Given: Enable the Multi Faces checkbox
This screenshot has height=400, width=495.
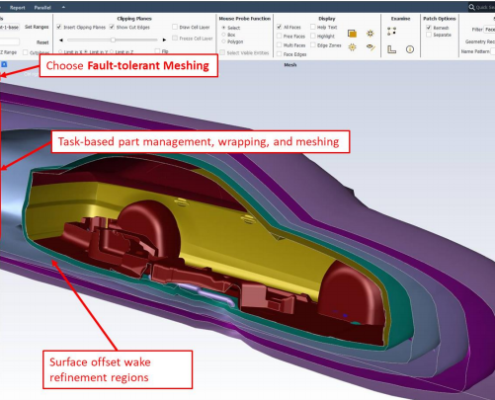Looking at the screenshot, I should click(279, 45).
